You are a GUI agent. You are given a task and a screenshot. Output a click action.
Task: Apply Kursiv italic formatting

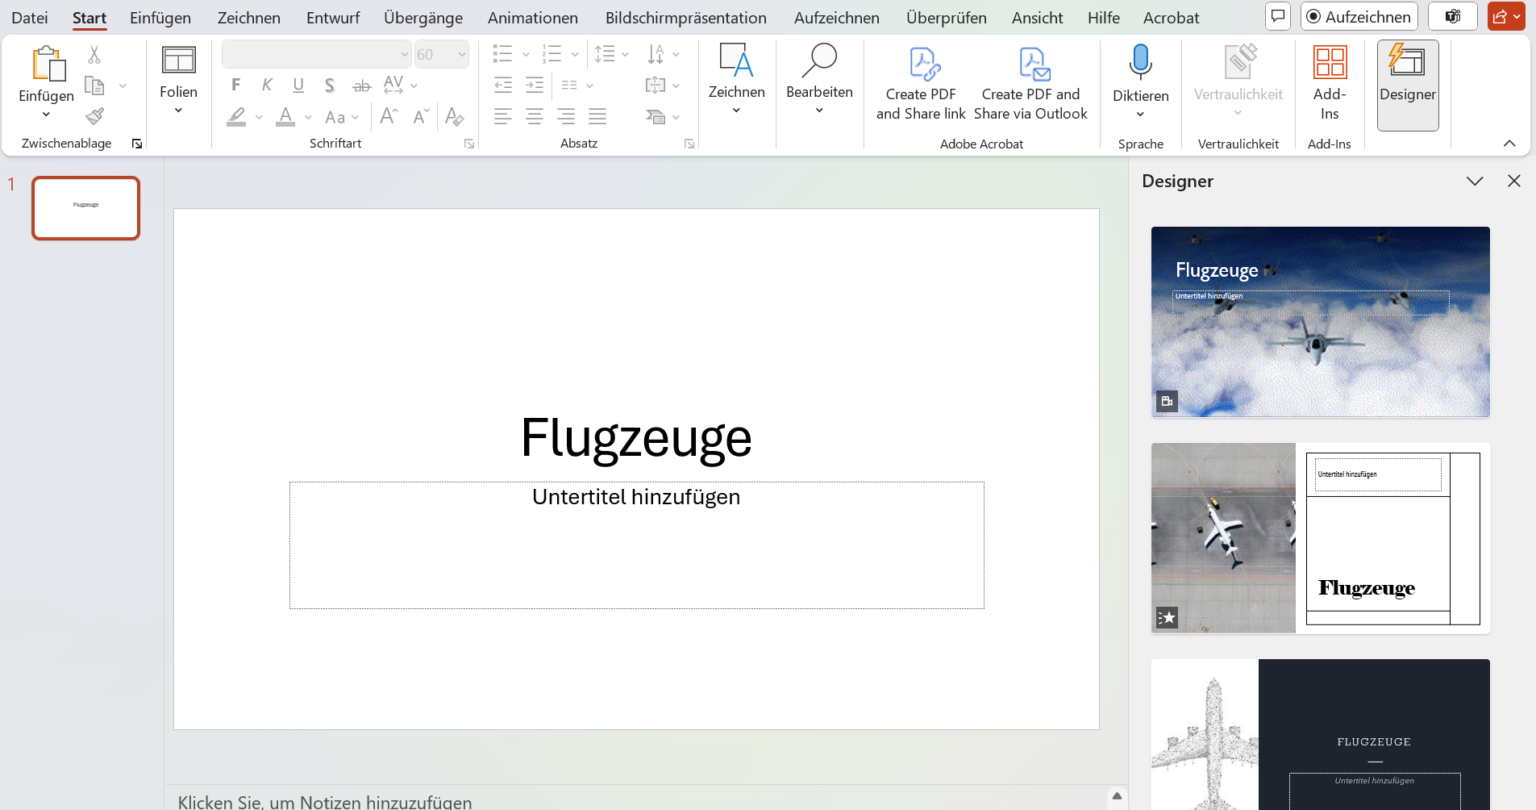[266, 85]
